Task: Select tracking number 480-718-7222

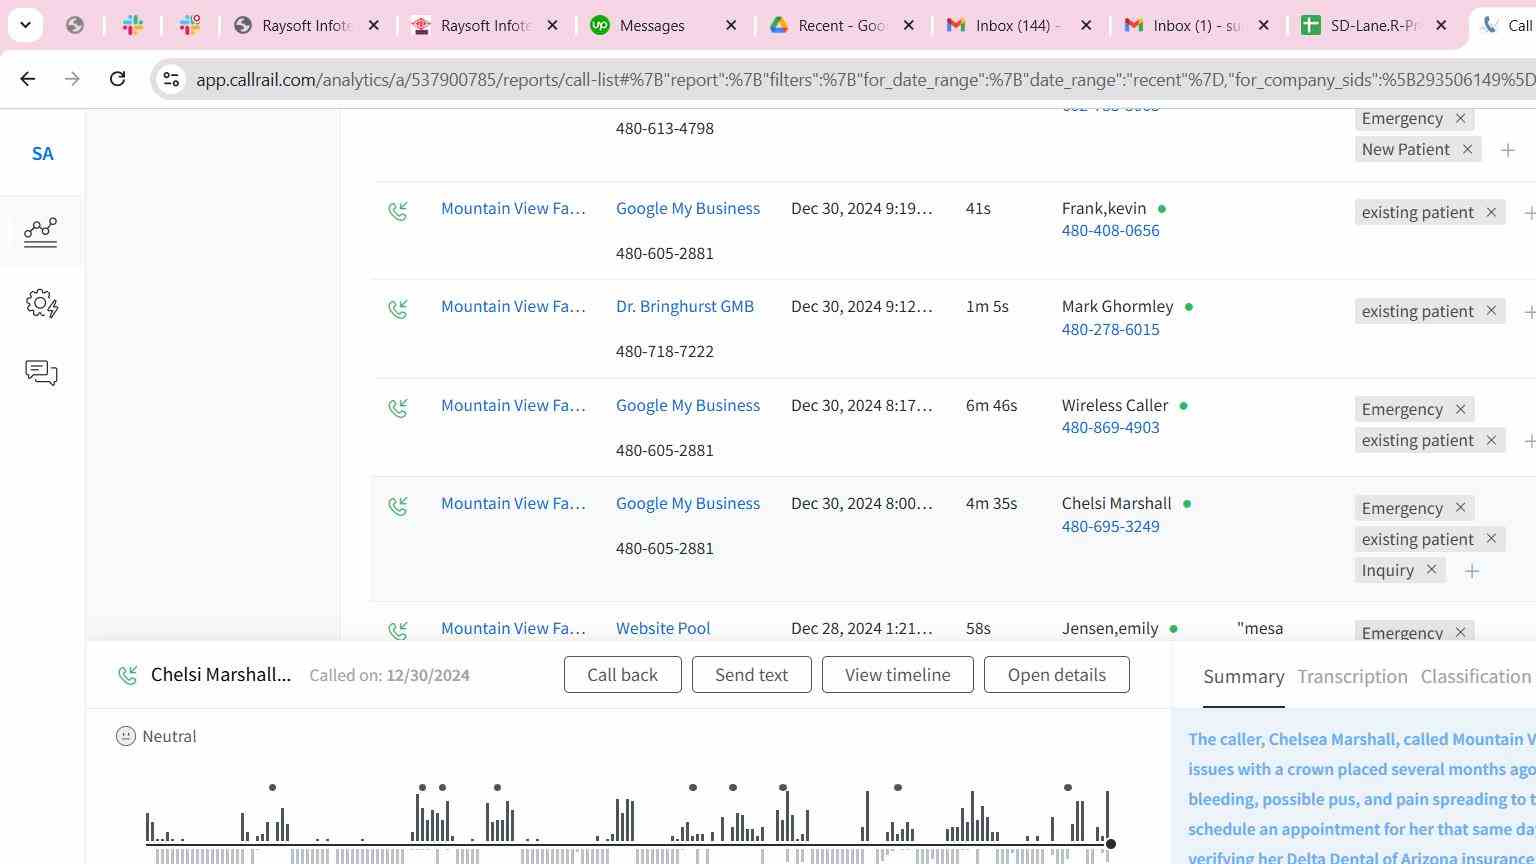Action: click(x=665, y=351)
